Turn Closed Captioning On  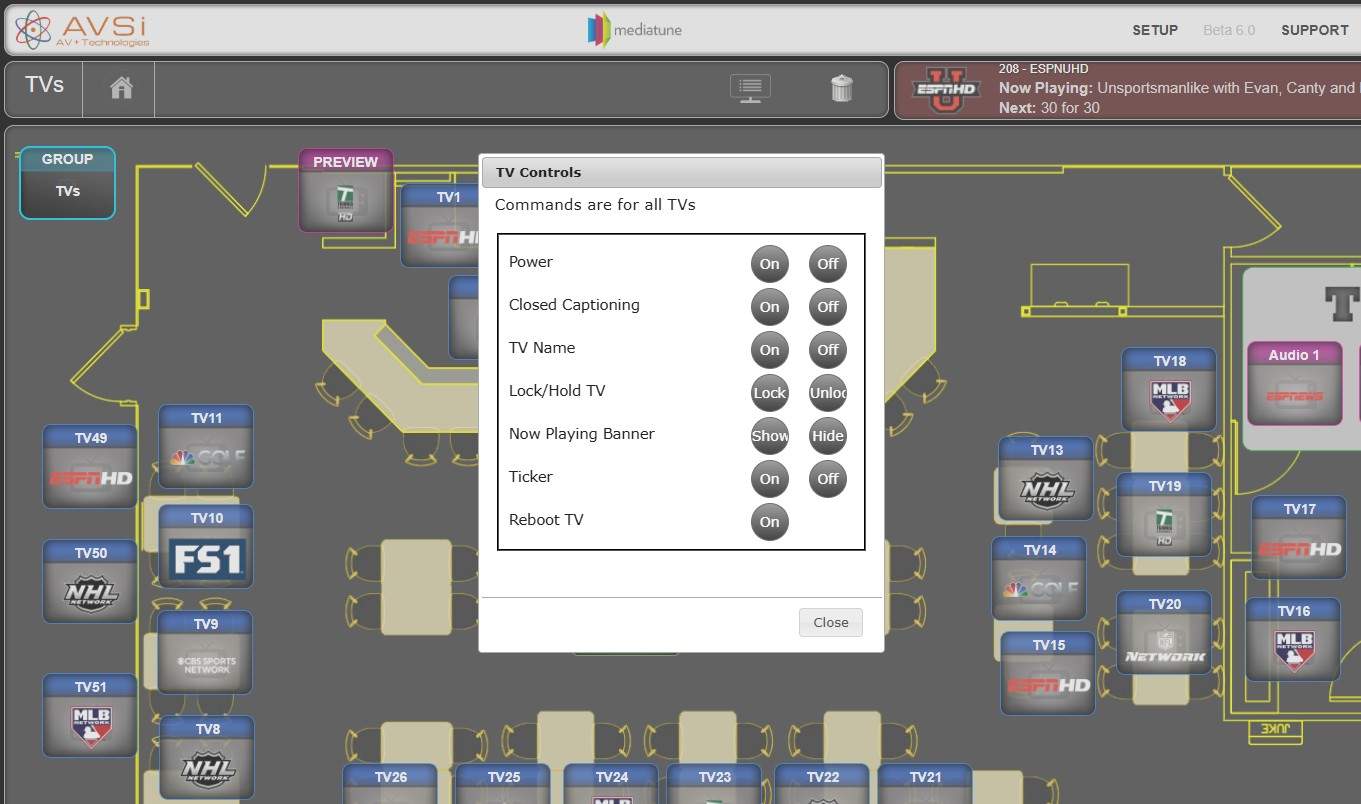(x=769, y=307)
